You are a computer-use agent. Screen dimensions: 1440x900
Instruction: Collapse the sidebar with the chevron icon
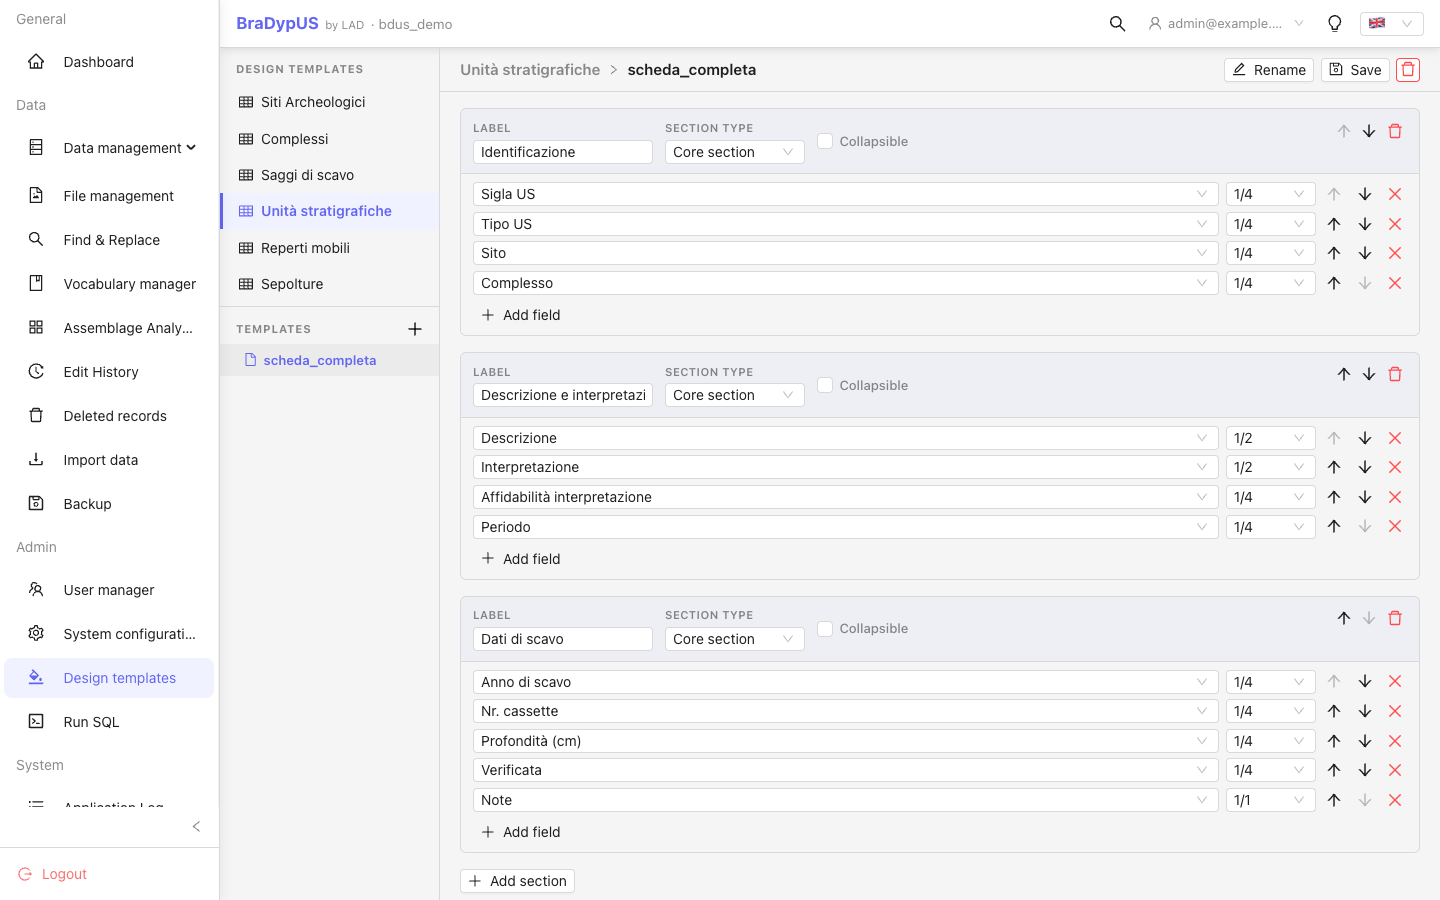point(196,826)
